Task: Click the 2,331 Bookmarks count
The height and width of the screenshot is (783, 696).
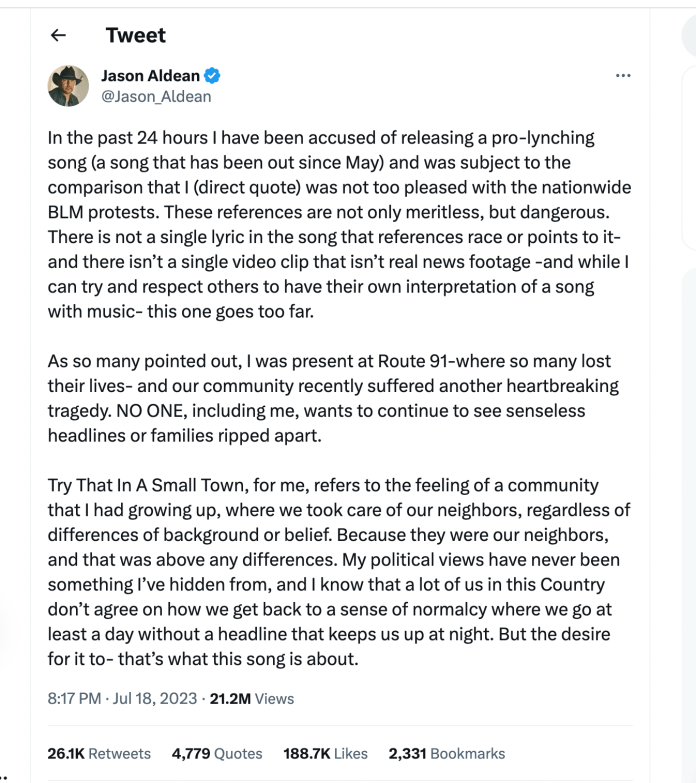Action: click(446, 753)
